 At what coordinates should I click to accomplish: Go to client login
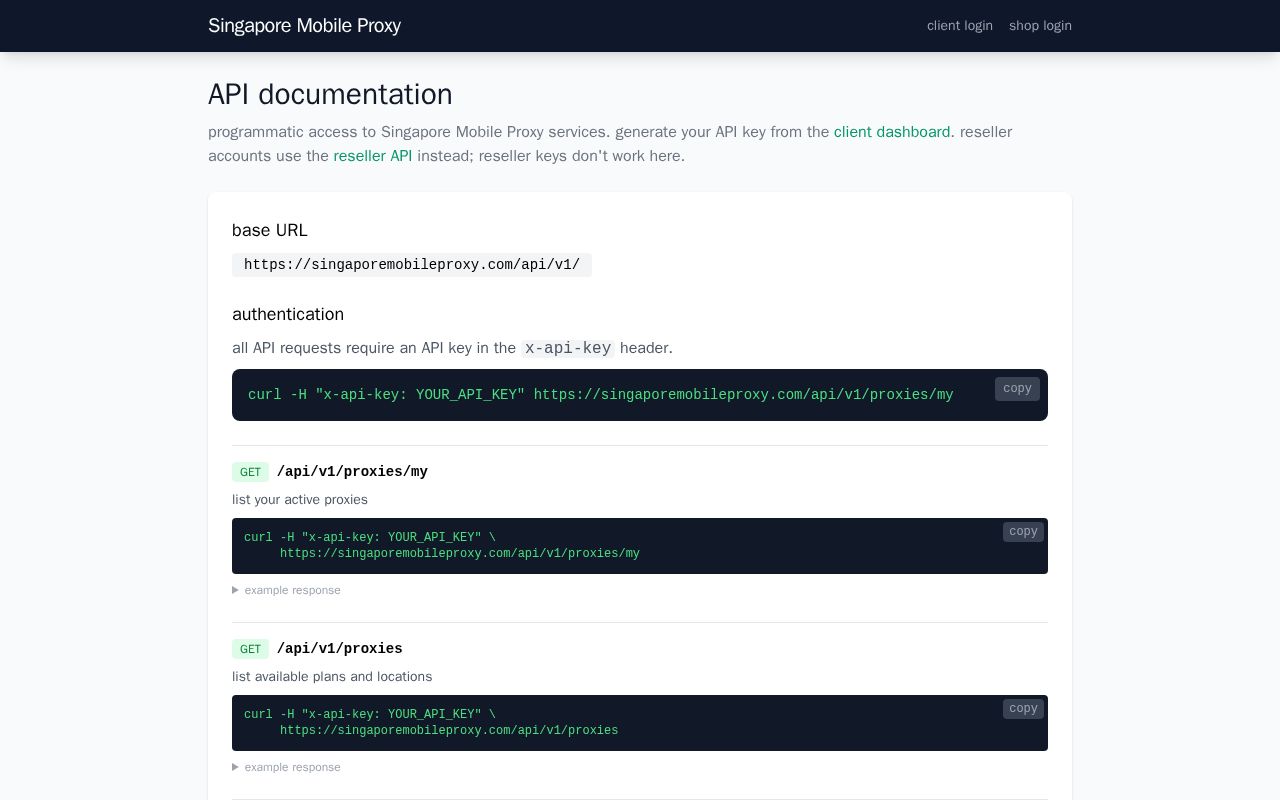960,26
